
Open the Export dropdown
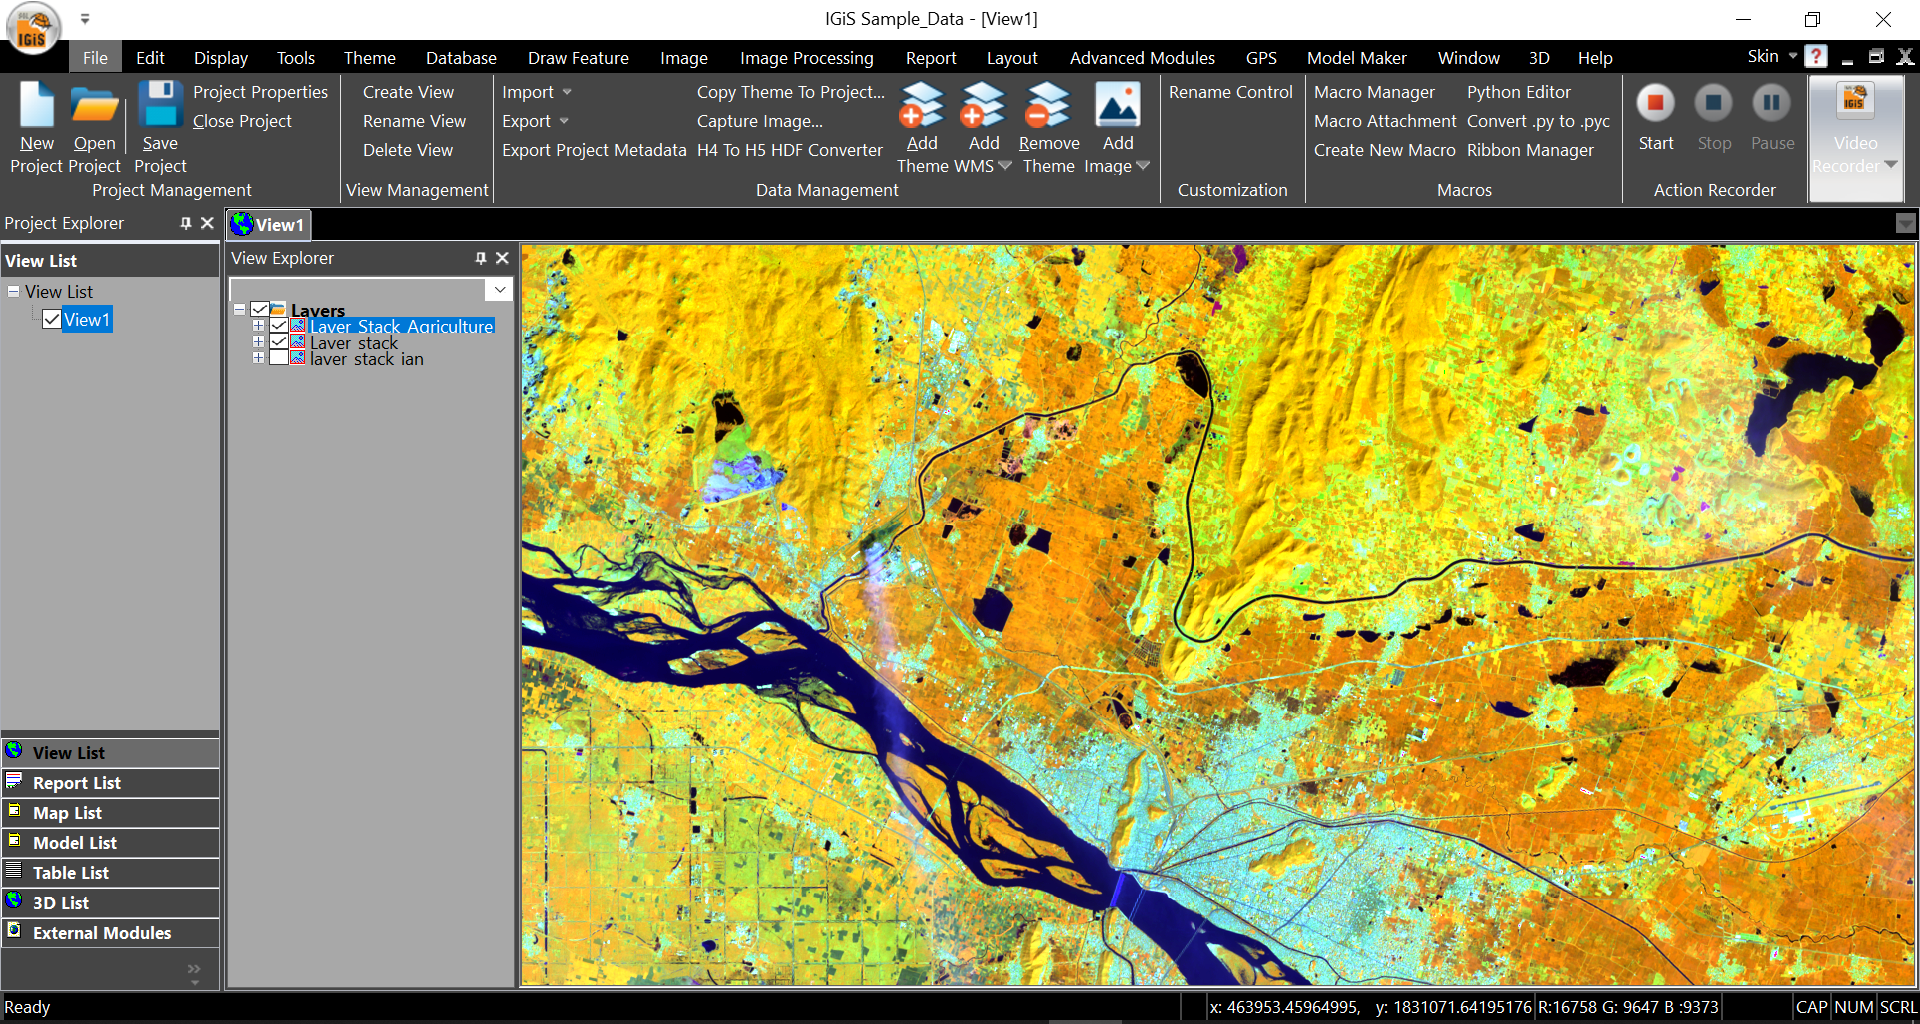564,121
